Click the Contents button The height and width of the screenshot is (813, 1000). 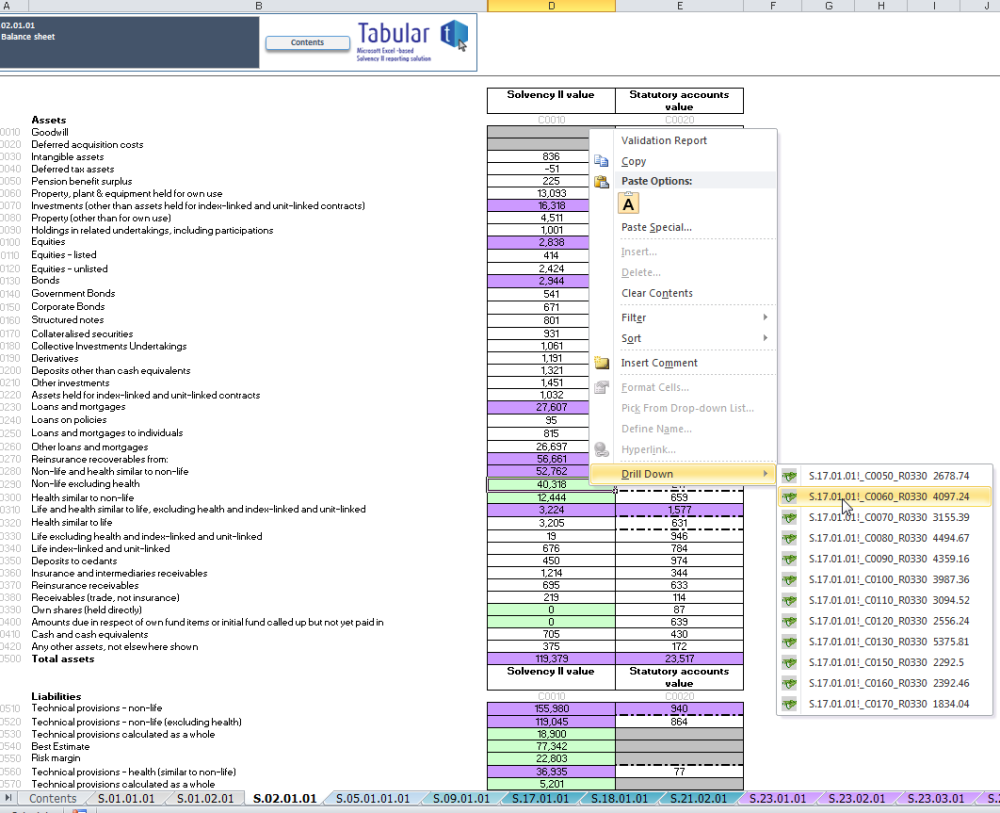click(307, 43)
